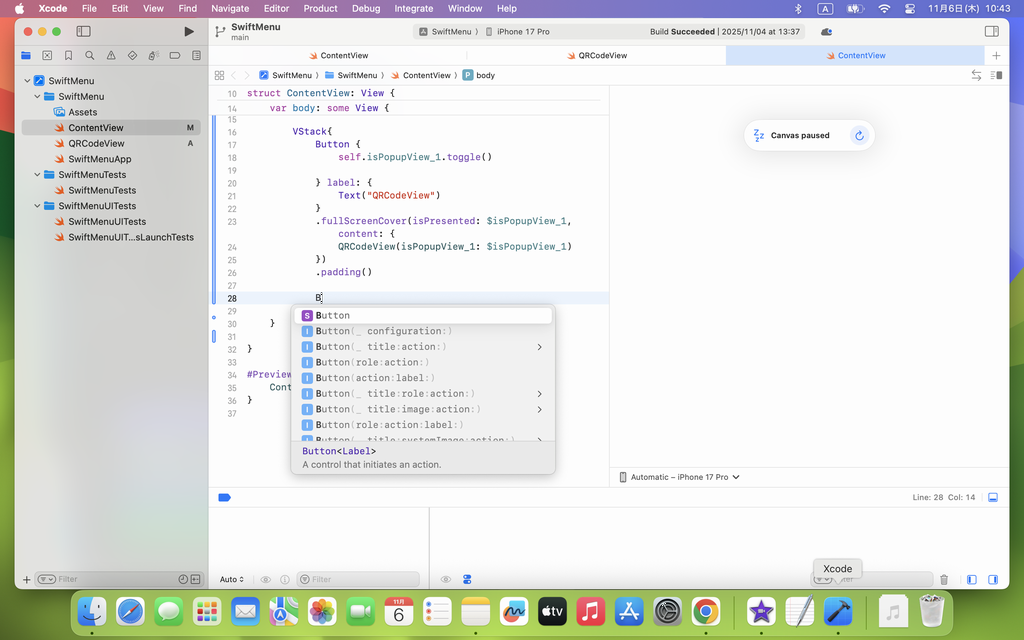Select QRCodeView file in navigator

pos(96,144)
